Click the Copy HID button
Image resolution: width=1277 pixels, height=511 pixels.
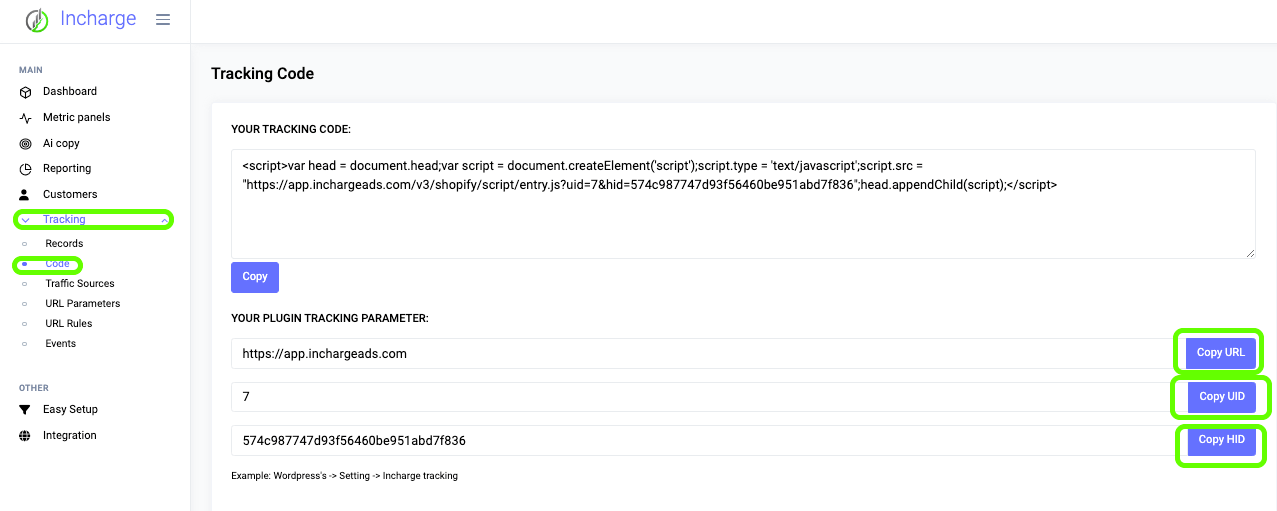click(x=1222, y=440)
